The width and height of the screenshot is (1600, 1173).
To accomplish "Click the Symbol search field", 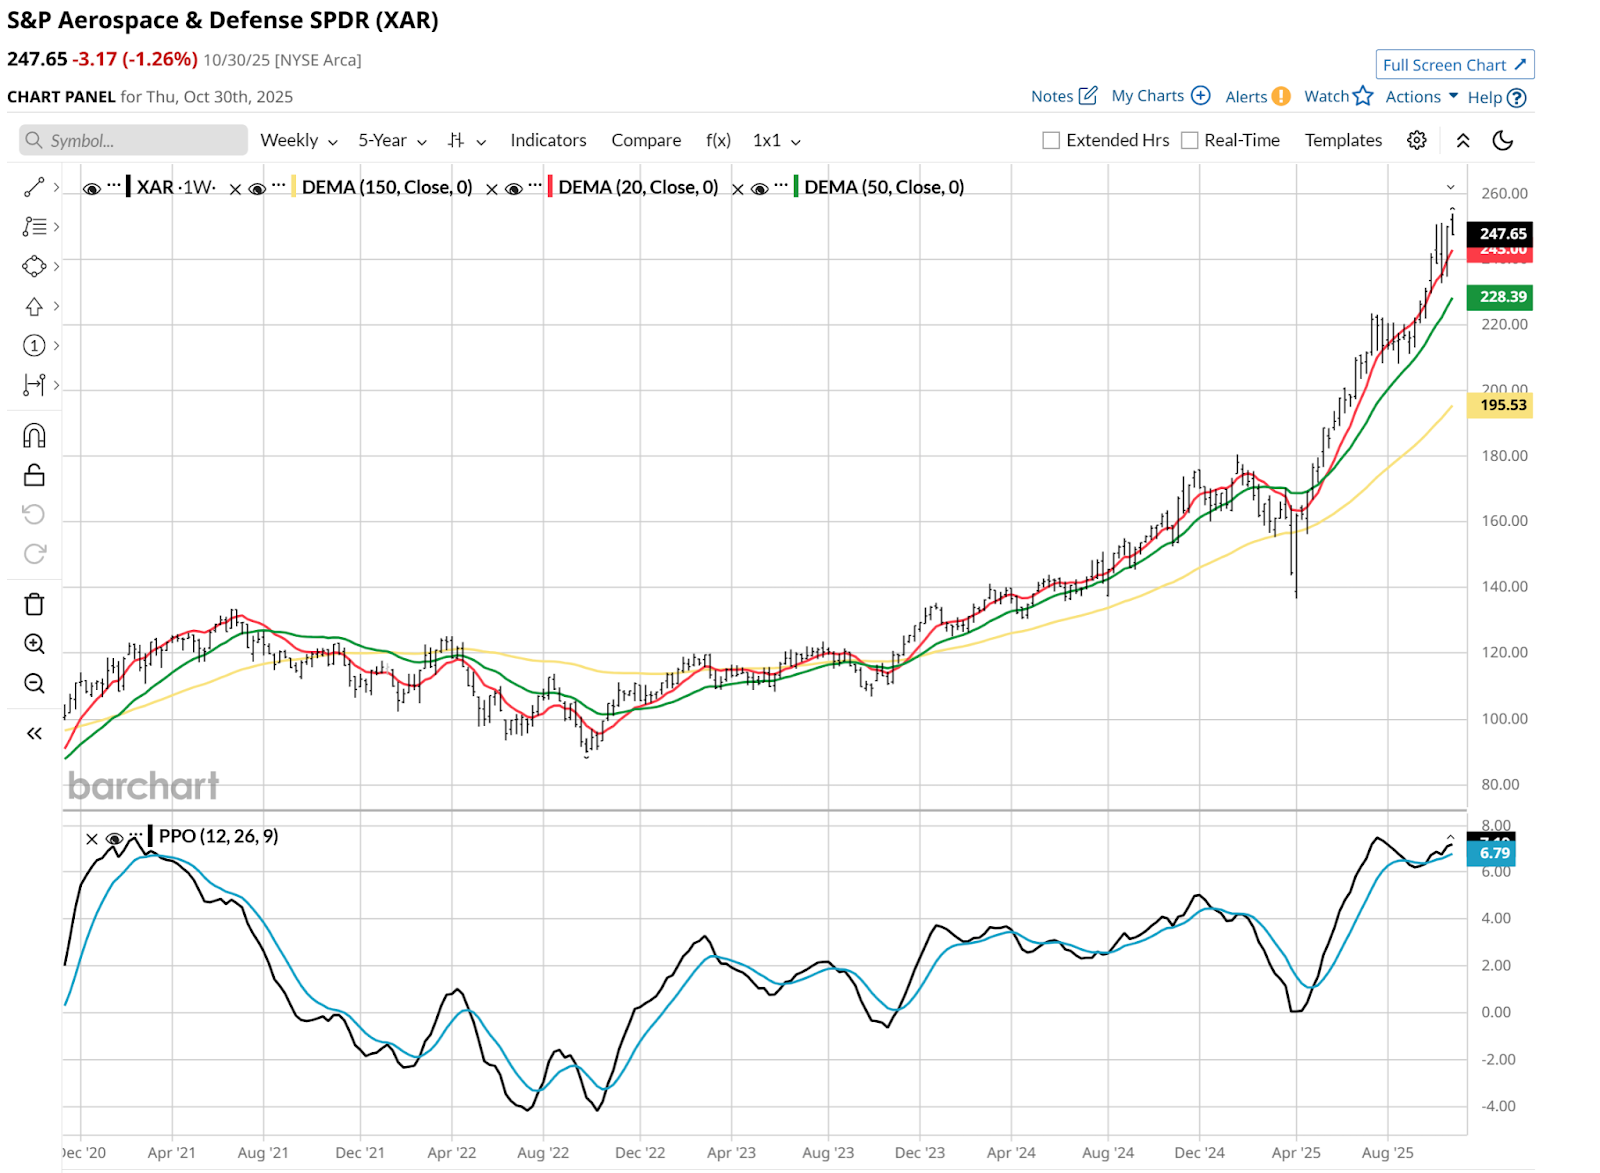I will 134,141.
